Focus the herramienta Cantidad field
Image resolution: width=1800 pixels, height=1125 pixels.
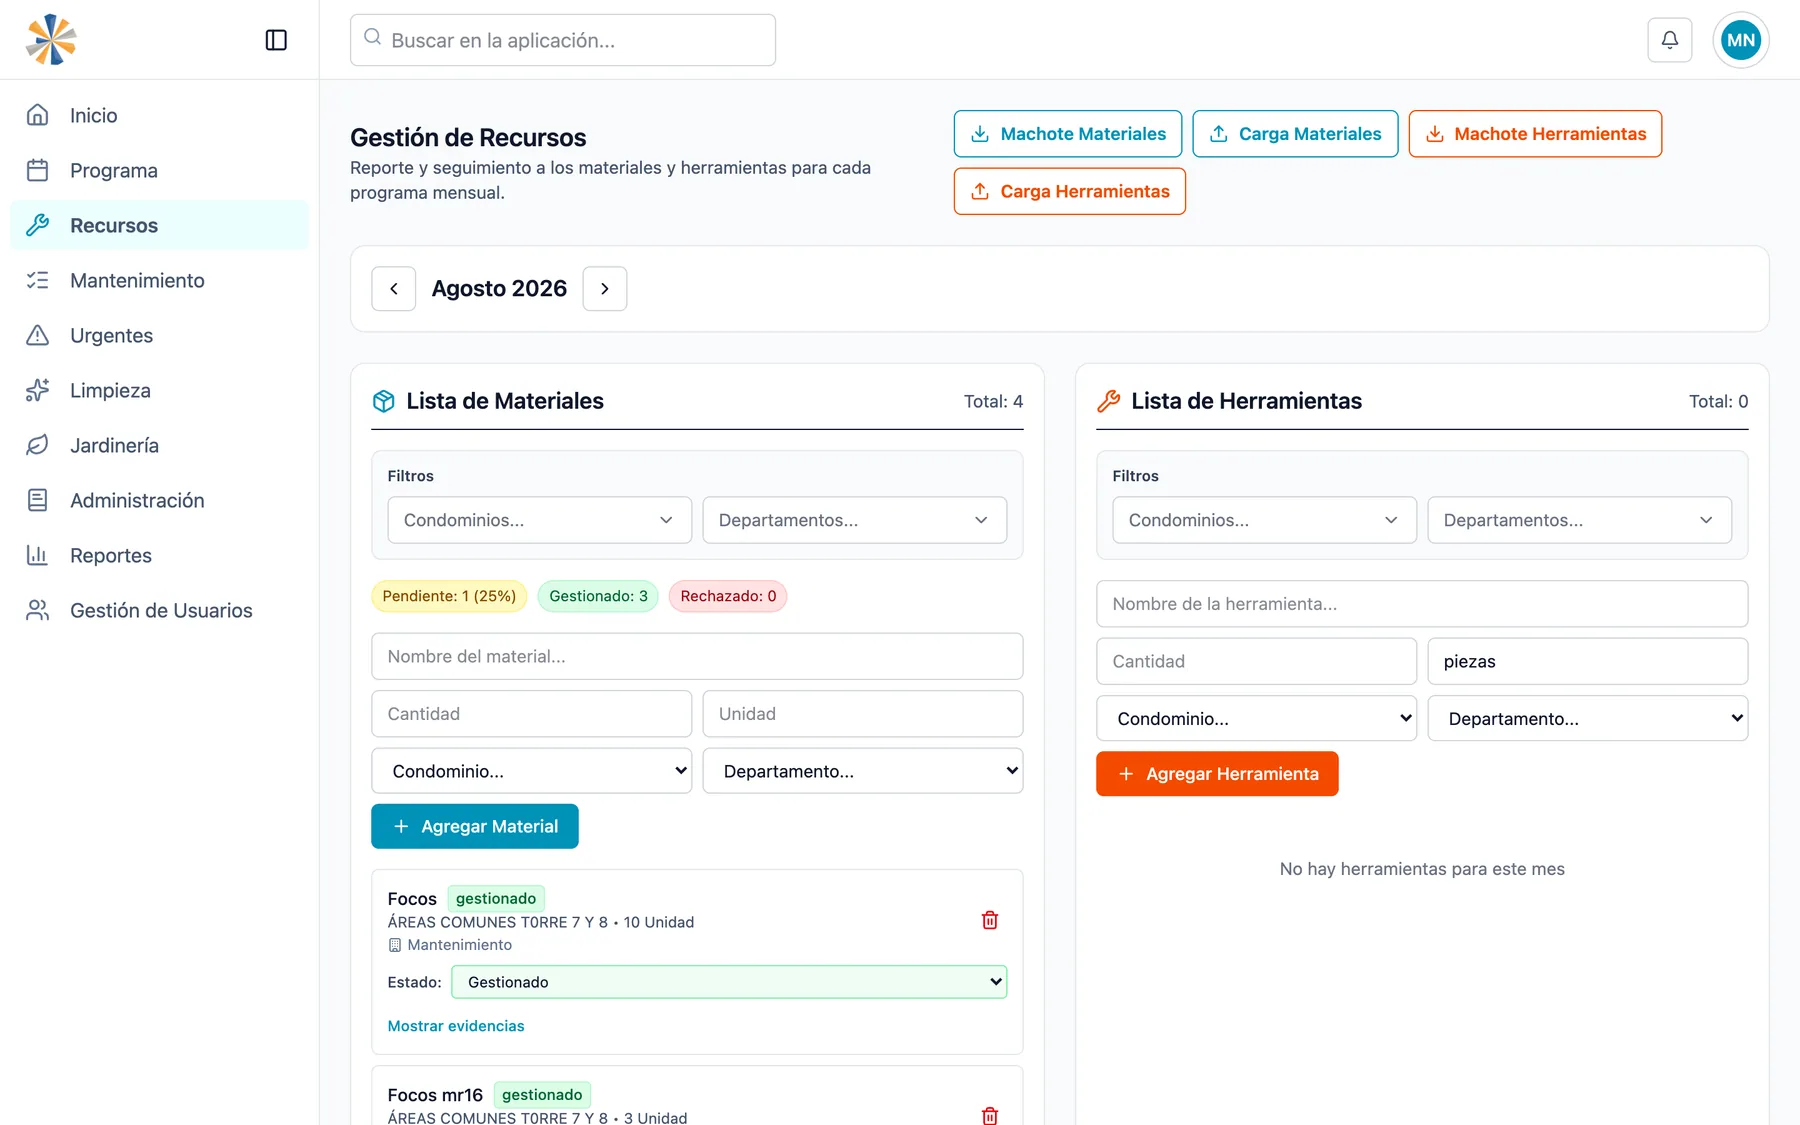[x=1257, y=661]
